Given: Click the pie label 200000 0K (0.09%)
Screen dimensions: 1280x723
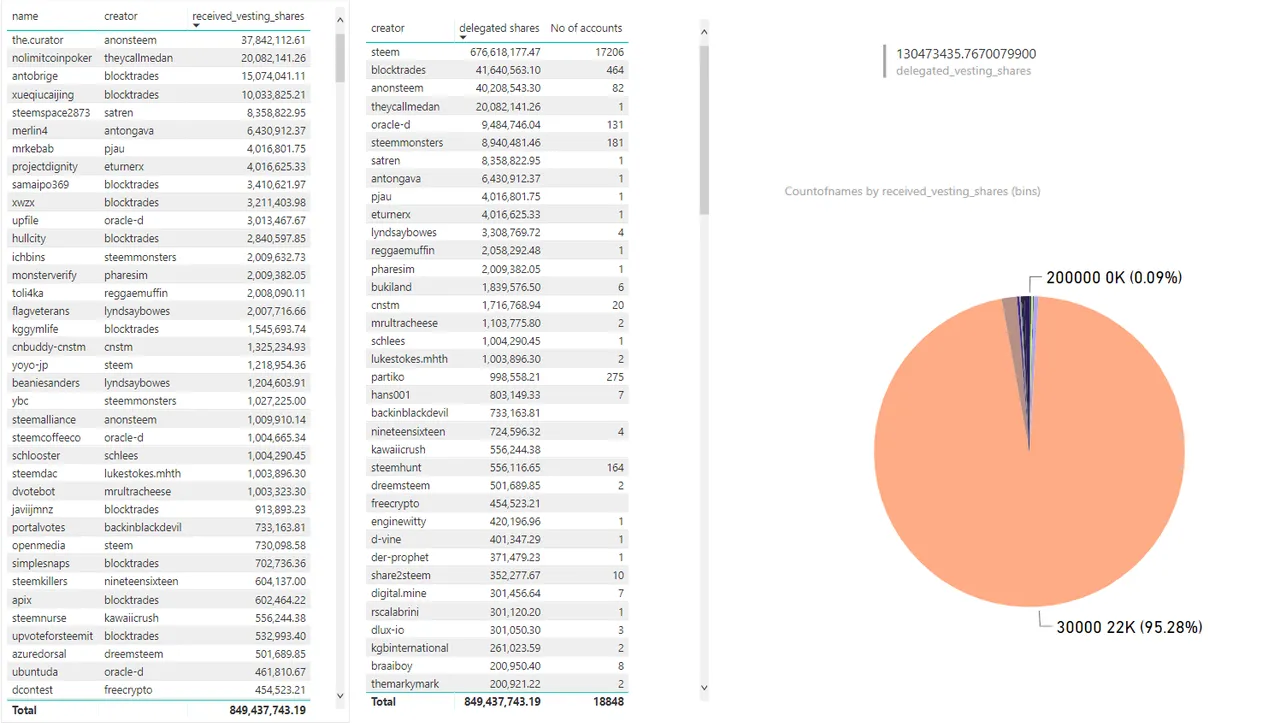Looking at the screenshot, I should point(1113,277).
